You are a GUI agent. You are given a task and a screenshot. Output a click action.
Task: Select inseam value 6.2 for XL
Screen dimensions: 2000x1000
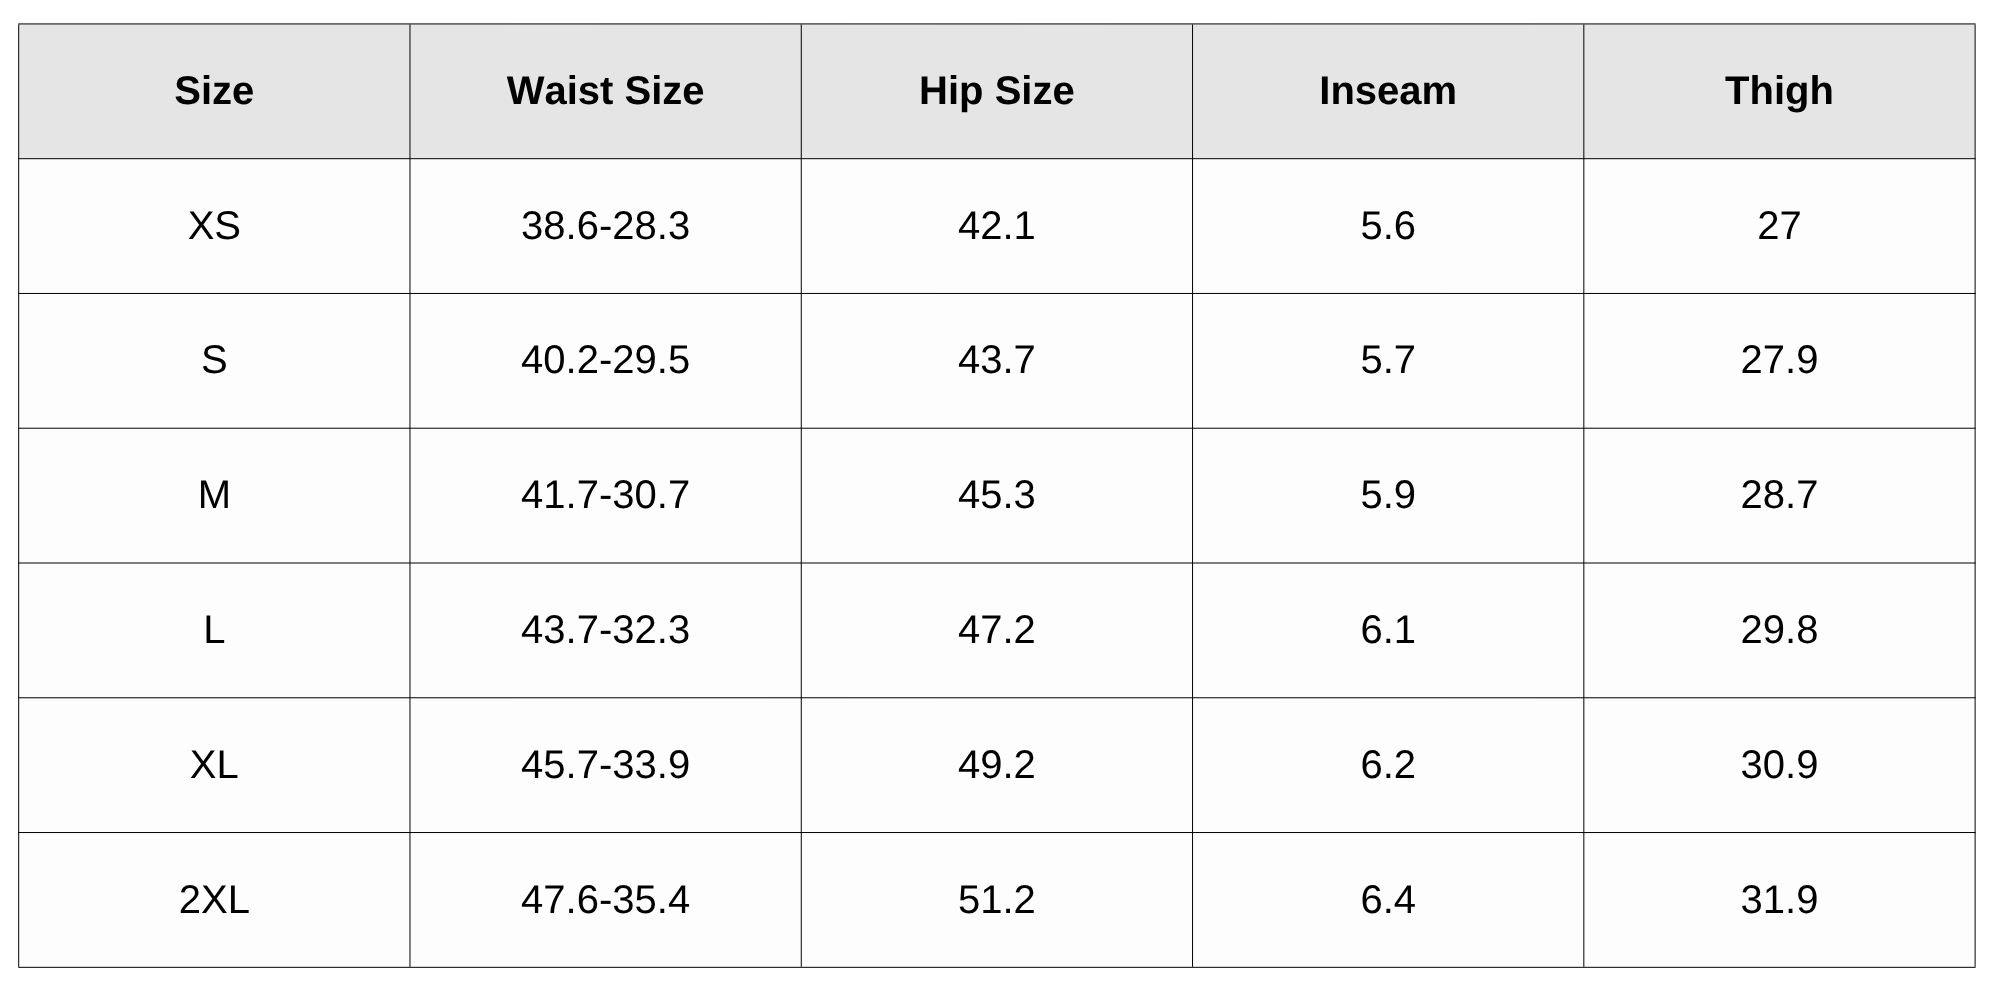(x=1387, y=765)
